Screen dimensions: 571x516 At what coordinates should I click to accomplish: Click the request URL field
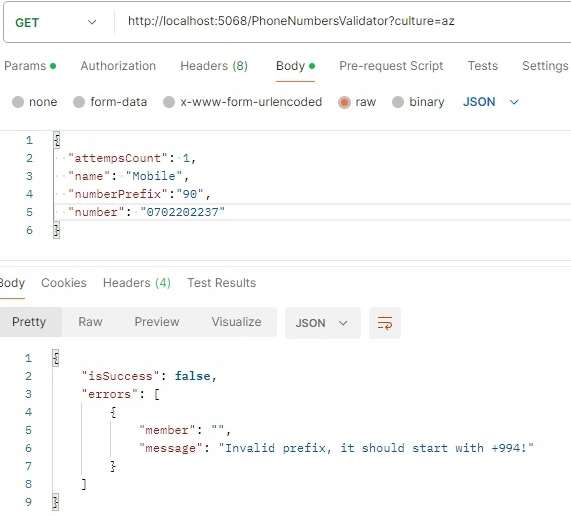(342, 21)
